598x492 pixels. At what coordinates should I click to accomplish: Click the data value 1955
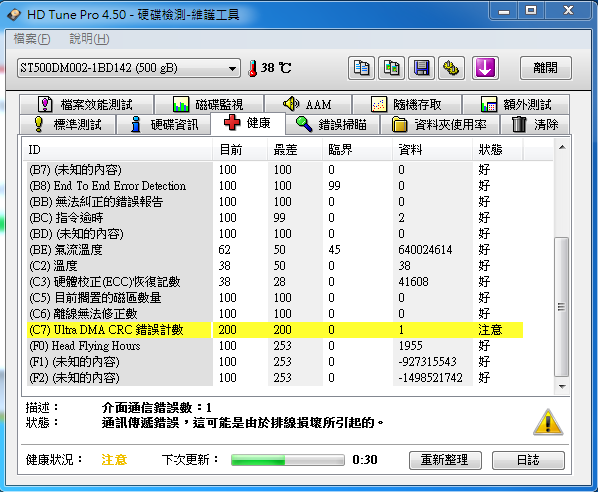tap(410, 346)
